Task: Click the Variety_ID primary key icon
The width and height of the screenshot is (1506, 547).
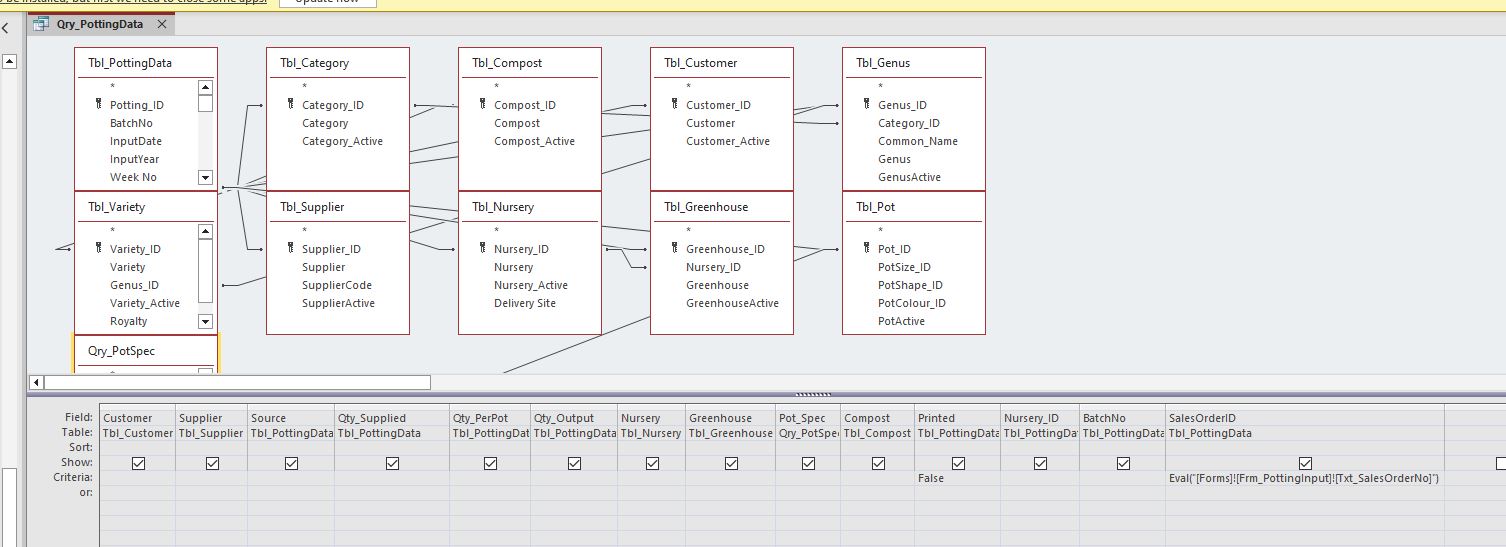Action: 99,248
